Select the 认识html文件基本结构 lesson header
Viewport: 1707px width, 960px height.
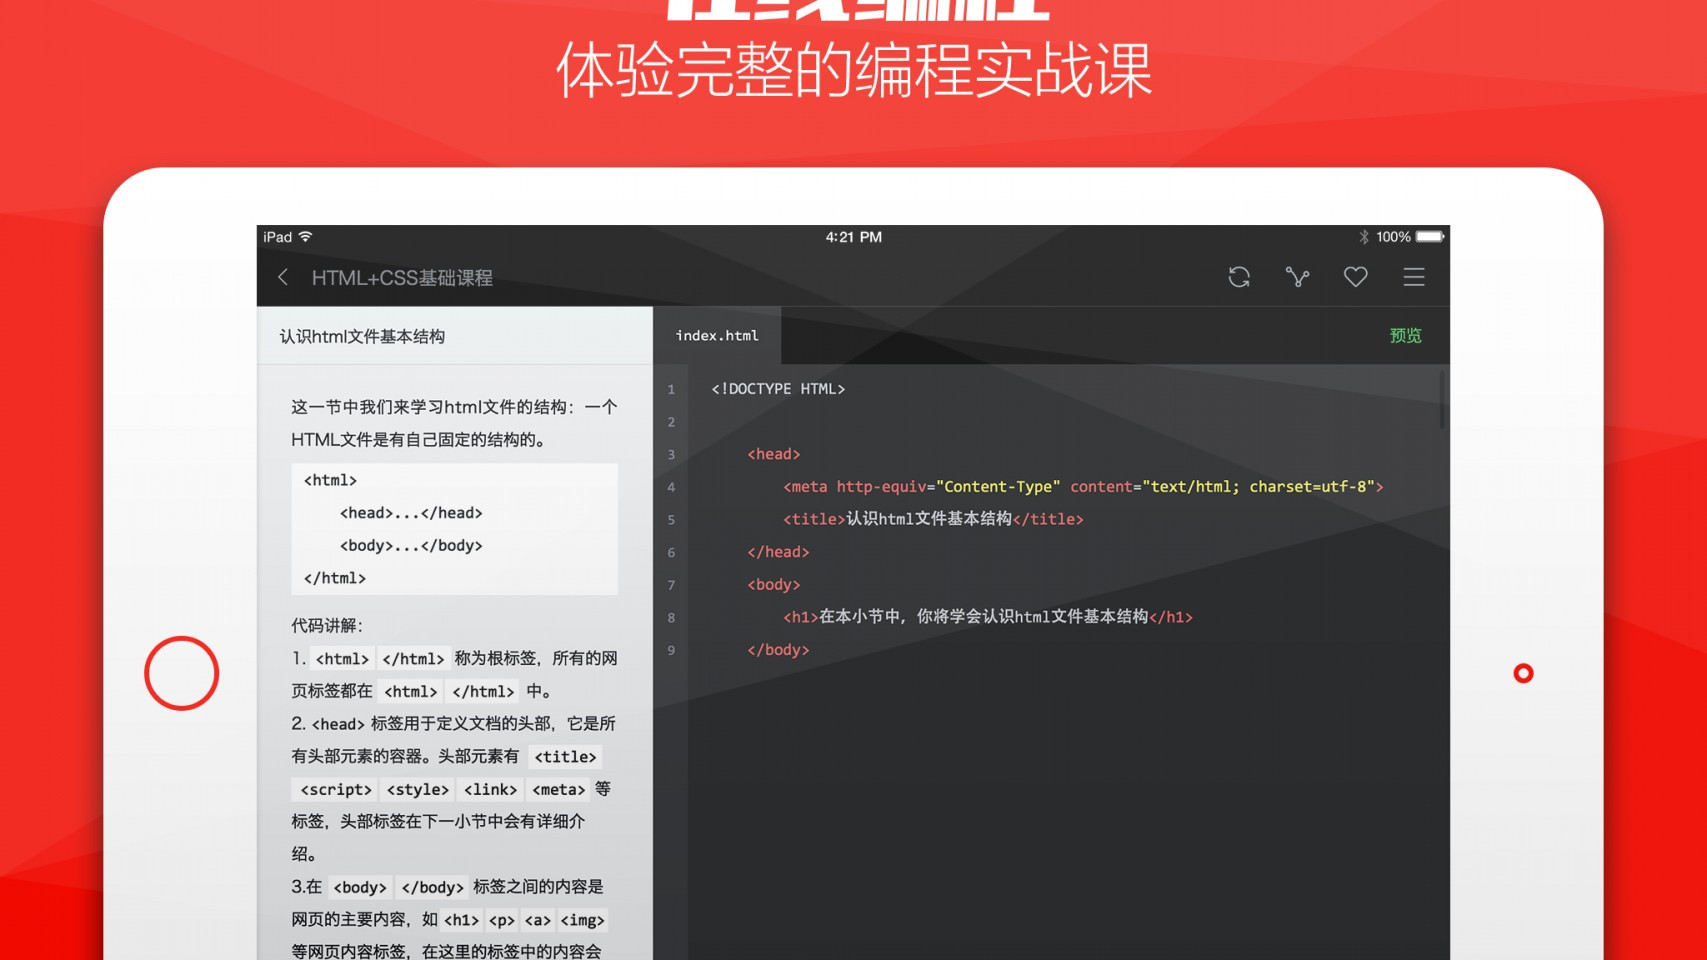(x=362, y=337)
